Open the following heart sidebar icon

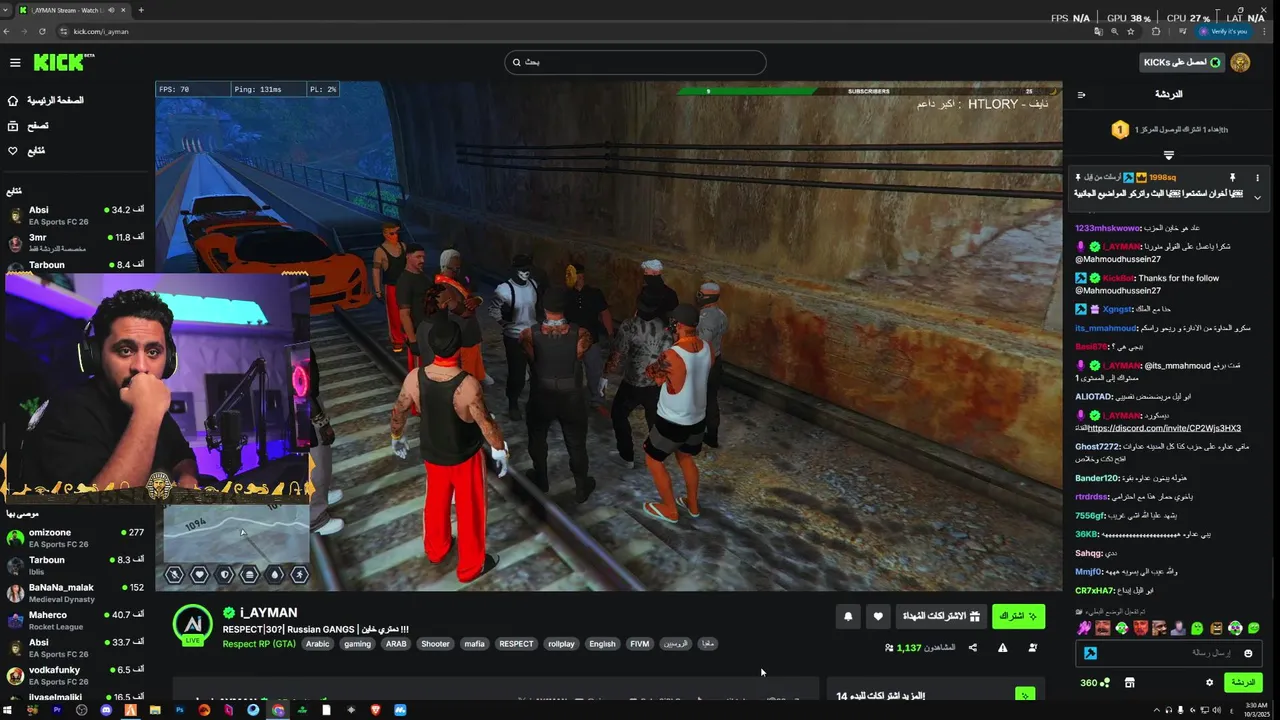(x=13, y=151)
